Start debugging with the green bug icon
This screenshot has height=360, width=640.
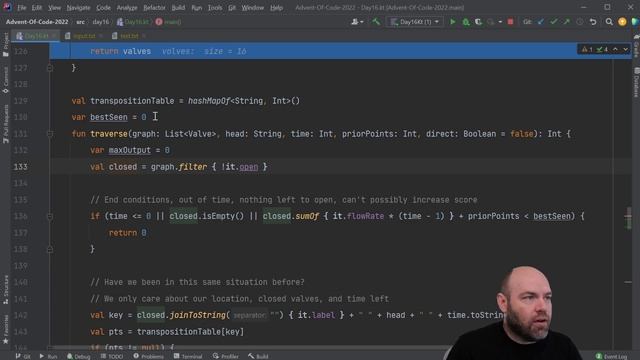pos(466,22)
